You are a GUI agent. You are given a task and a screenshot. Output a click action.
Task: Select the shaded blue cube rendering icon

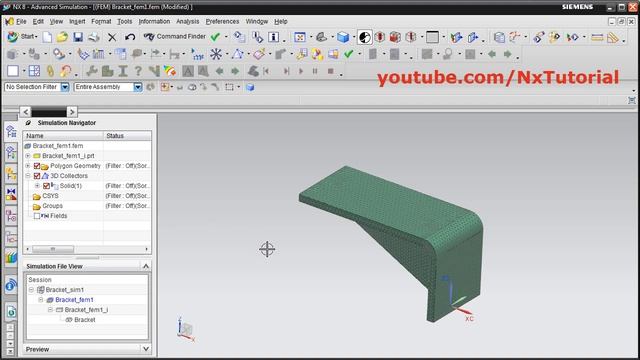pos(343,37)
